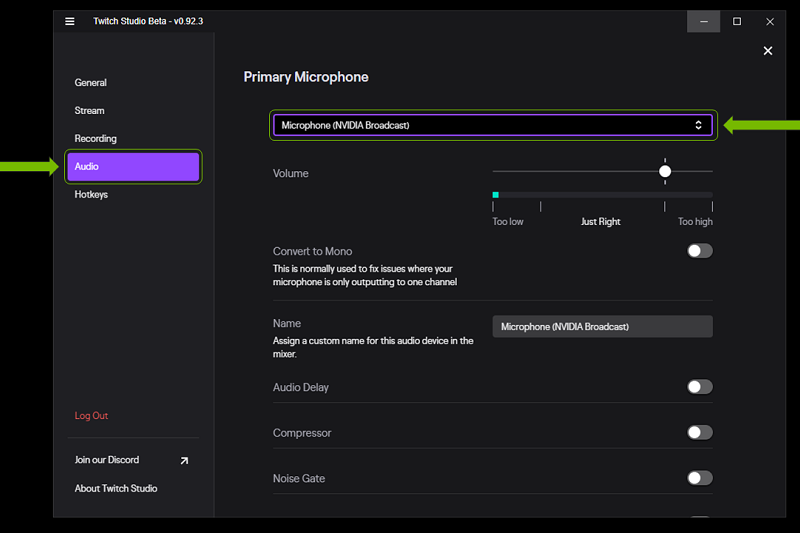The width and height of the screenshot is (800, 533).
Task: Go to Recording settings
Action: [95, 139]
